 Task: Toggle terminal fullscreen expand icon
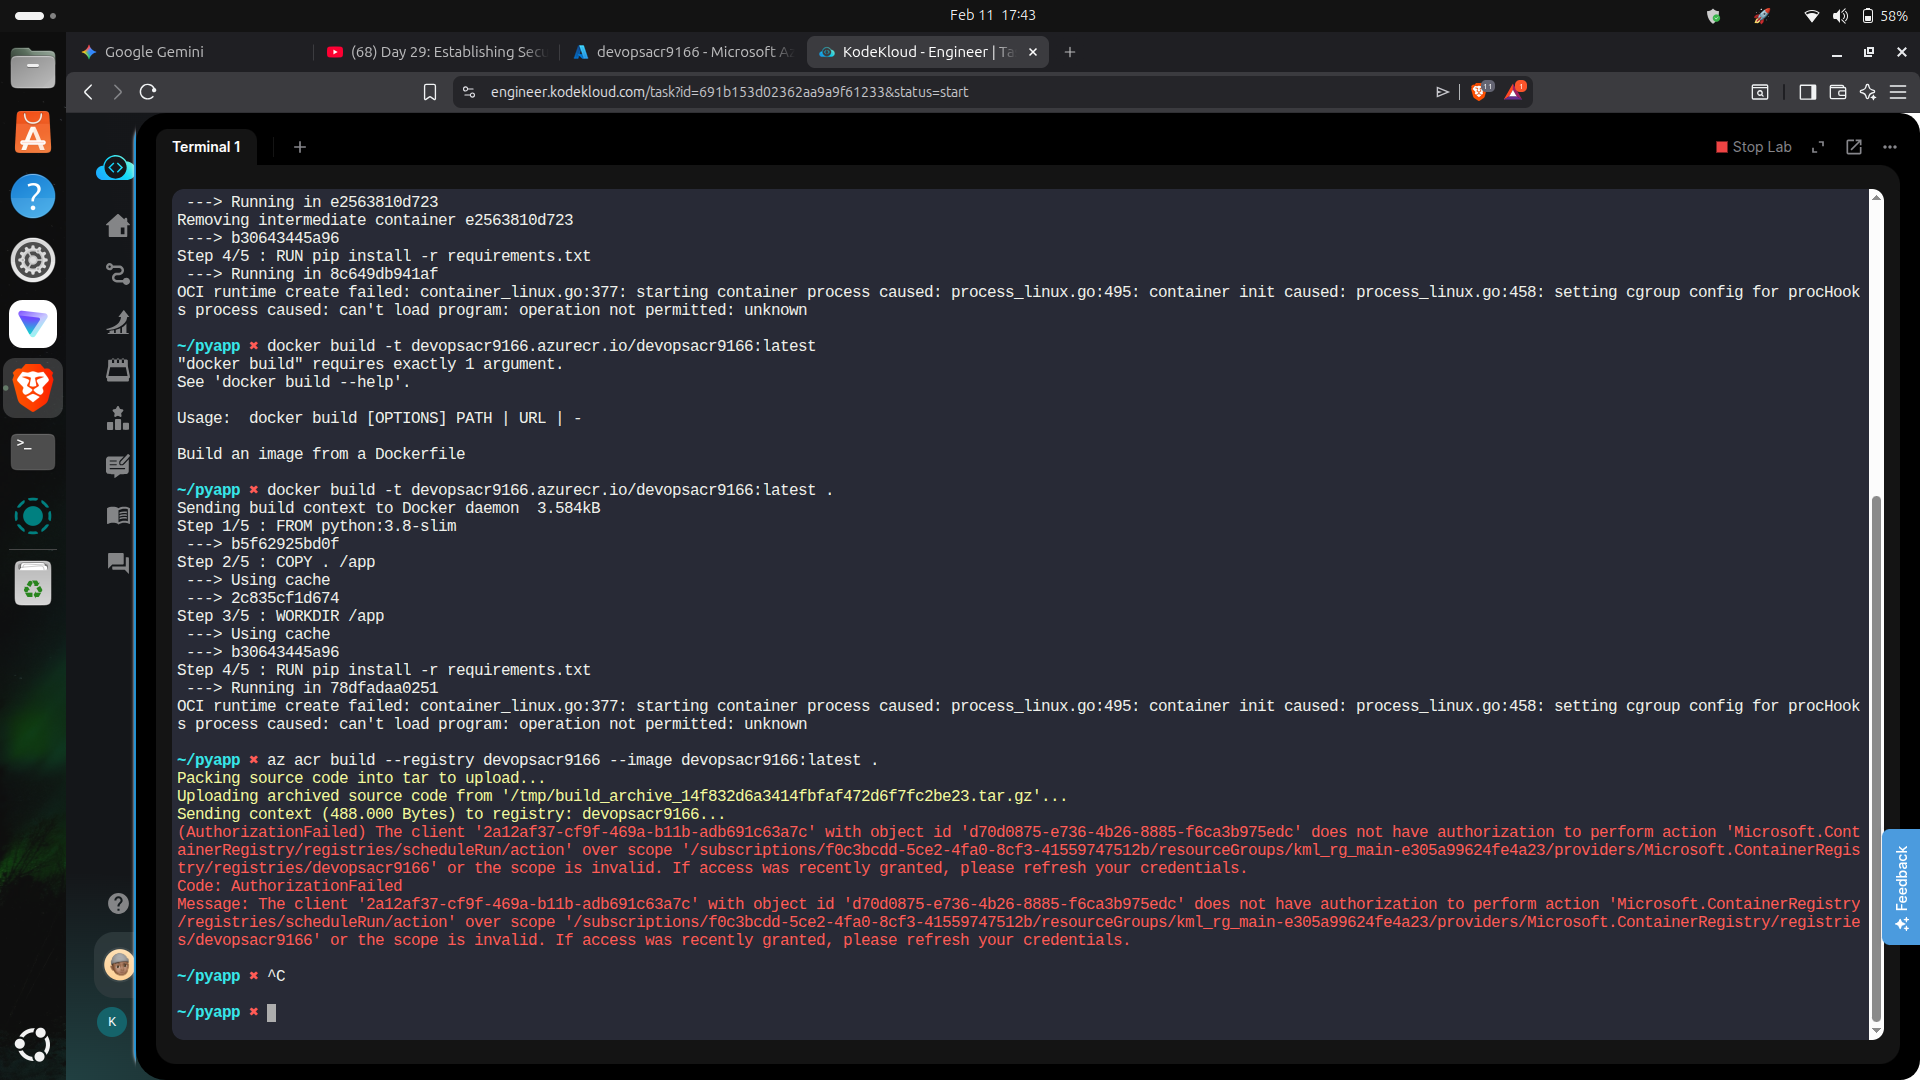click(x=1818, y=147)
